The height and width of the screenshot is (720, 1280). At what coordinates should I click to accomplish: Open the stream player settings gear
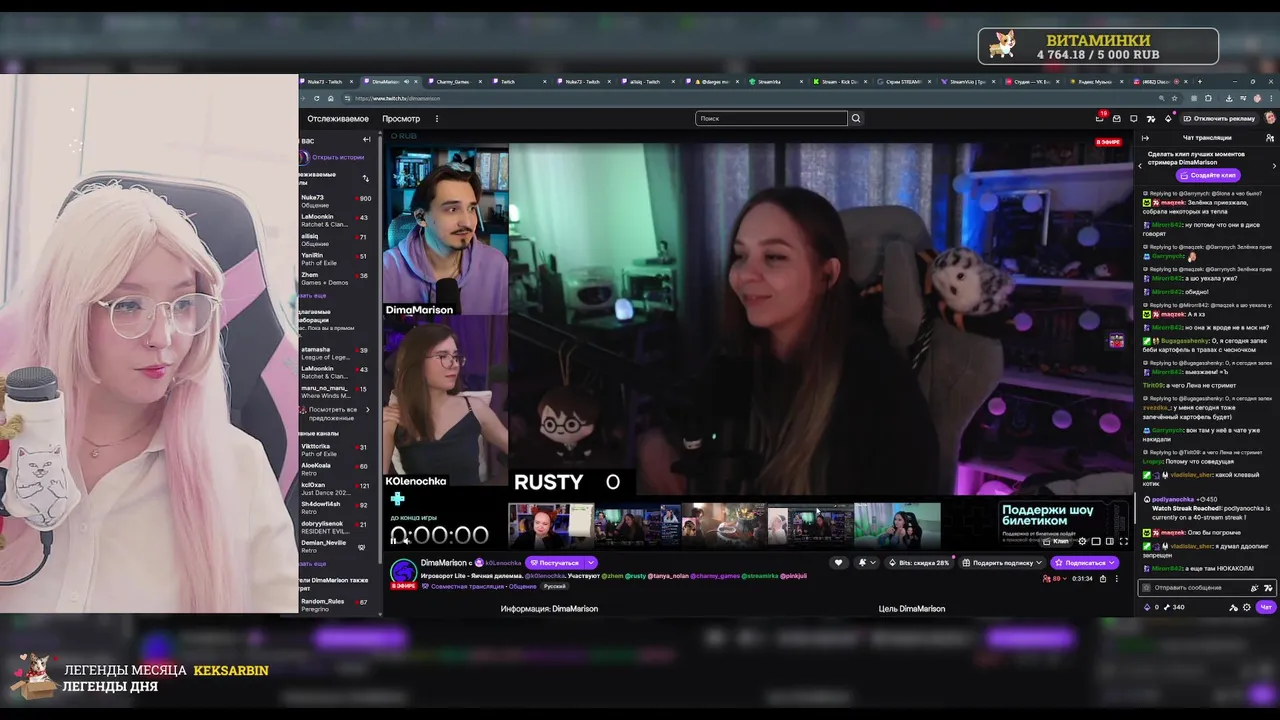click(x=1082, y=541)
